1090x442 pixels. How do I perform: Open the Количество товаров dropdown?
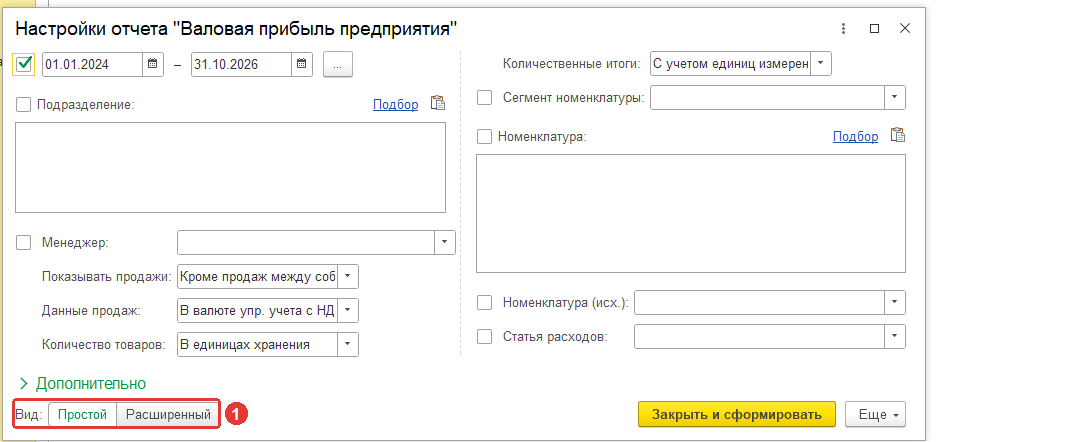[x=348, y=344]
